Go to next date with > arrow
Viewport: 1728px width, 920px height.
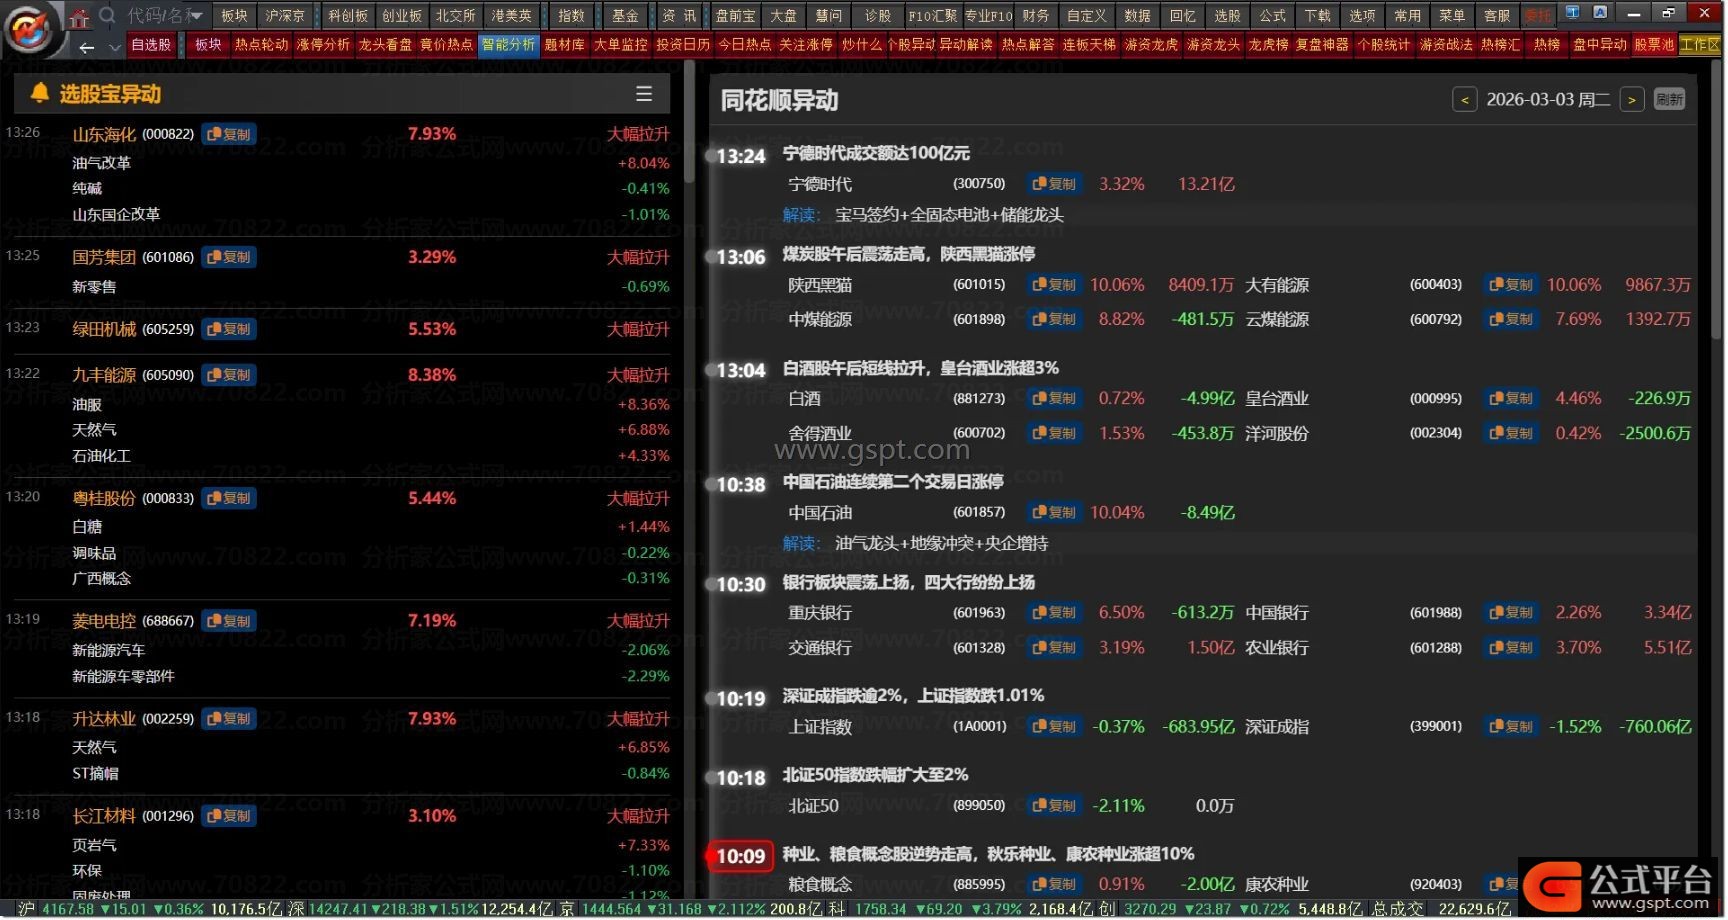(1631, 100)
